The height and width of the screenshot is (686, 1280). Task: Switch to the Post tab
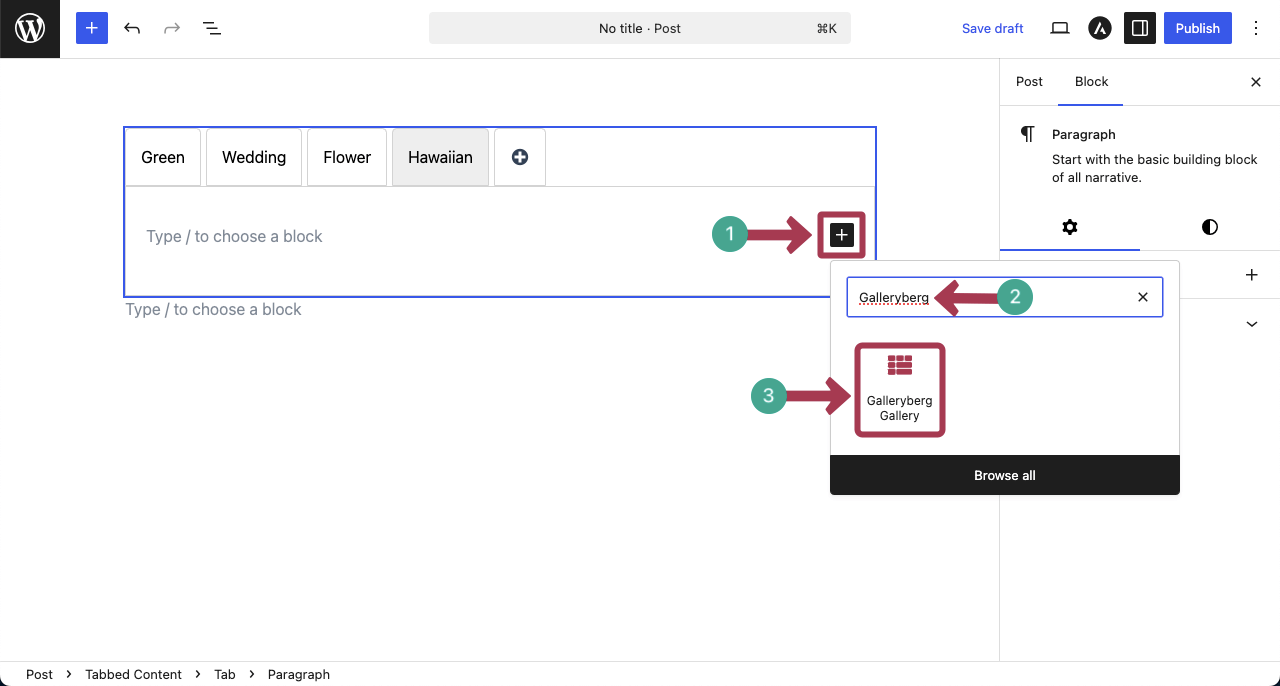click(x=1029, y=82)
